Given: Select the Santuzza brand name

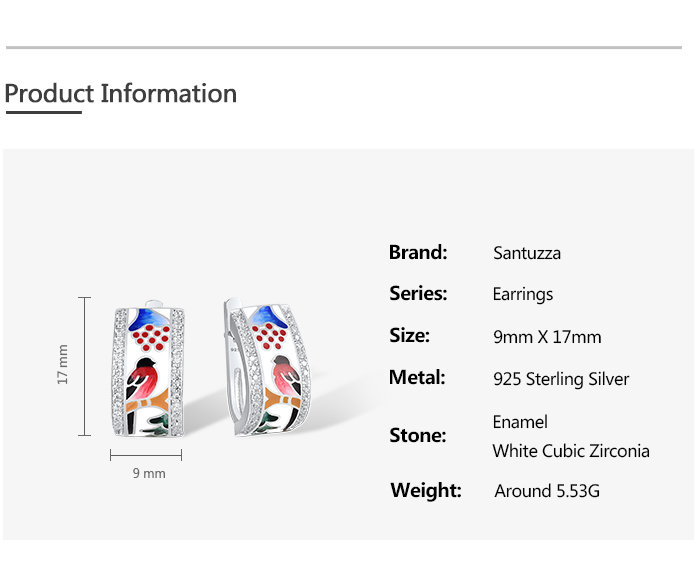Looking at the screenshot, I should [526, 253].
